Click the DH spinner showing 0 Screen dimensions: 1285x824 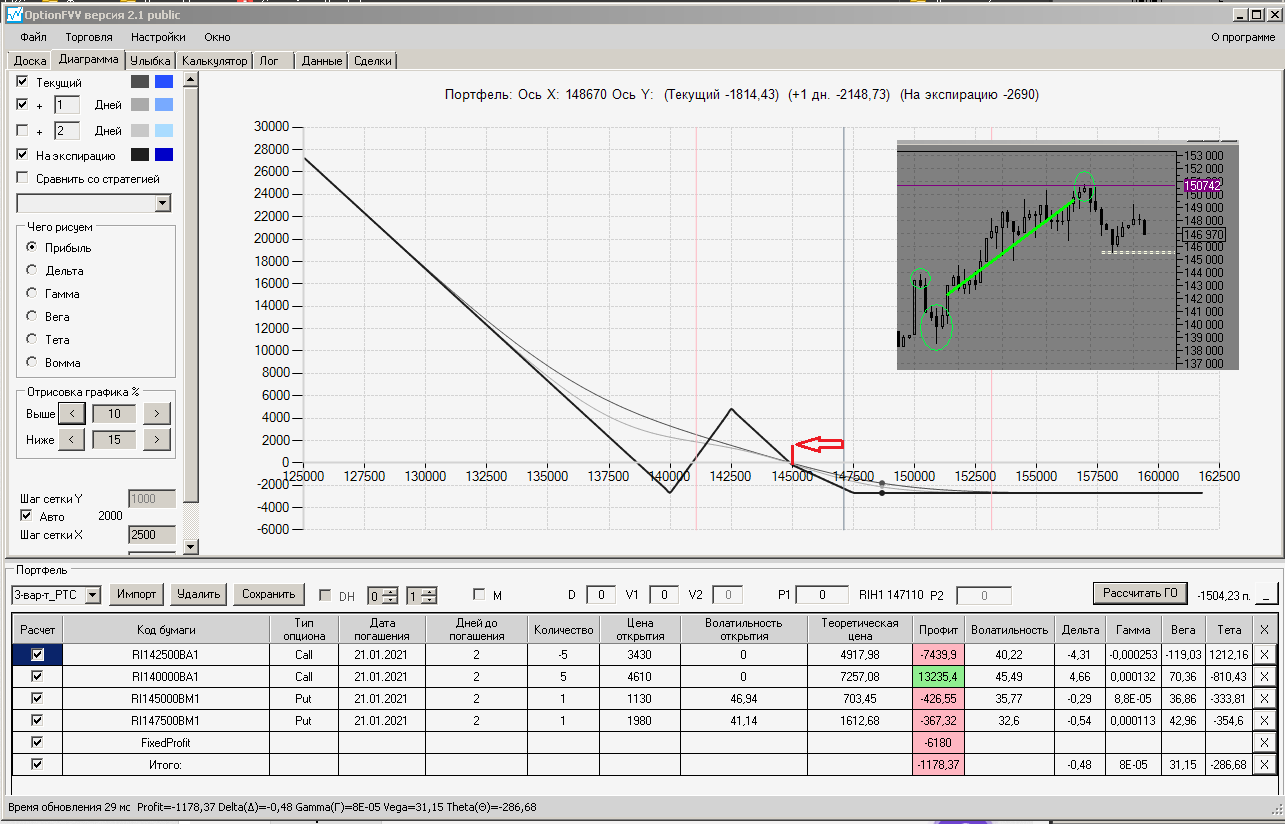(x=382, y=595)
